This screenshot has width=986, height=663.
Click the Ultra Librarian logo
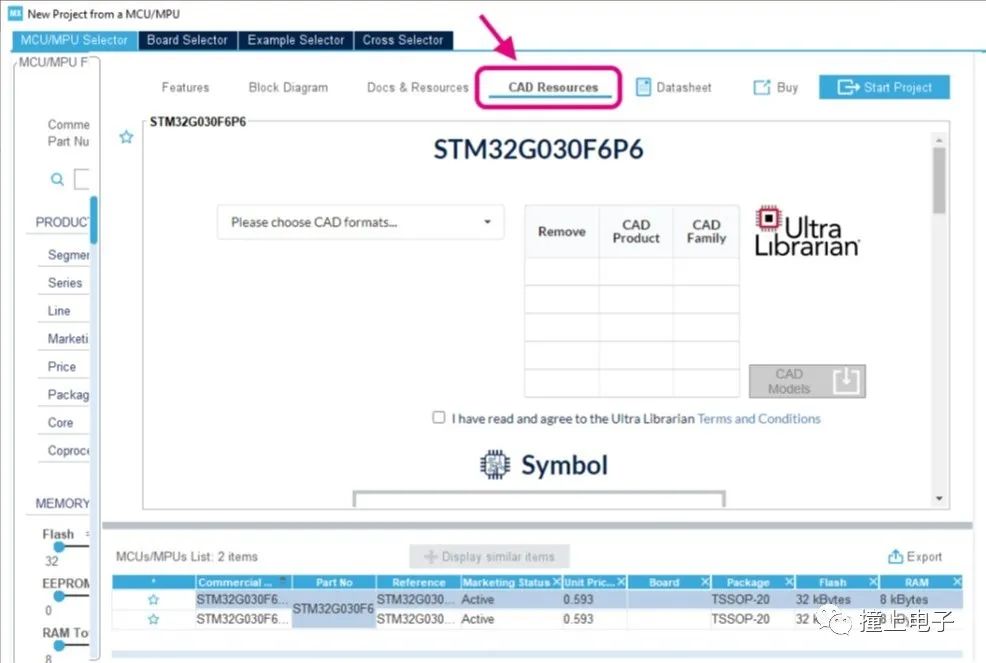pyautogui.click(x=807, y=231)
